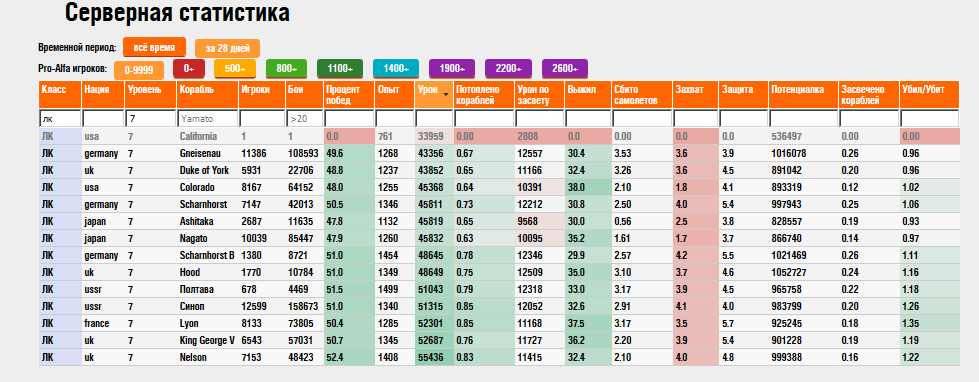This screenshot has width=979, height=382.
Task: Click Colorado's survival value 38.0
Action: (576, 187)
